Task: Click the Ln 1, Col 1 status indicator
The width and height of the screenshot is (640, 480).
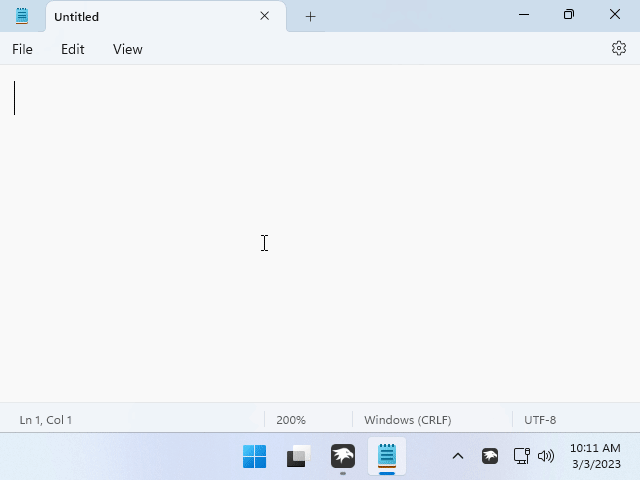Action: [46, 420]
